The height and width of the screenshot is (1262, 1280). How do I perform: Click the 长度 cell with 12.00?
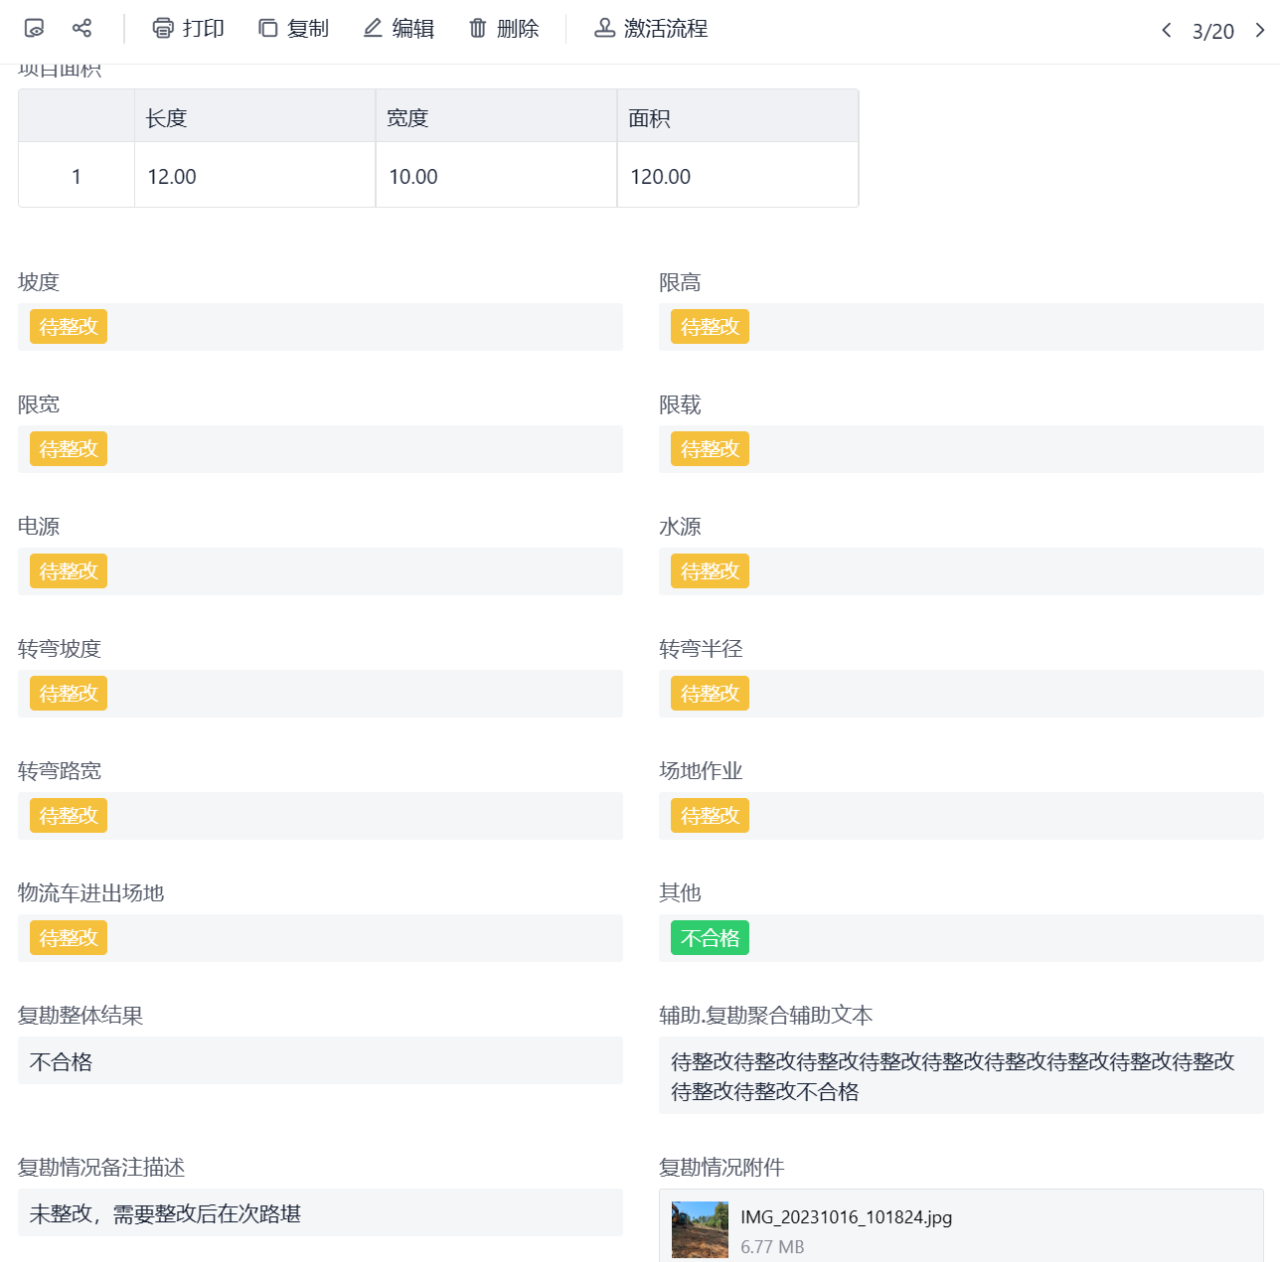click(x=254, y=176)
